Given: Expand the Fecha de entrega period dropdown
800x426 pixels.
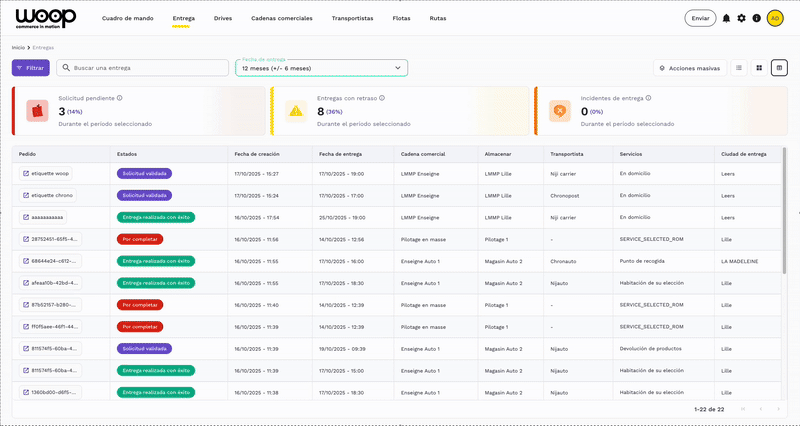Looking at the screenshot, I should click(x=322, y=68).
